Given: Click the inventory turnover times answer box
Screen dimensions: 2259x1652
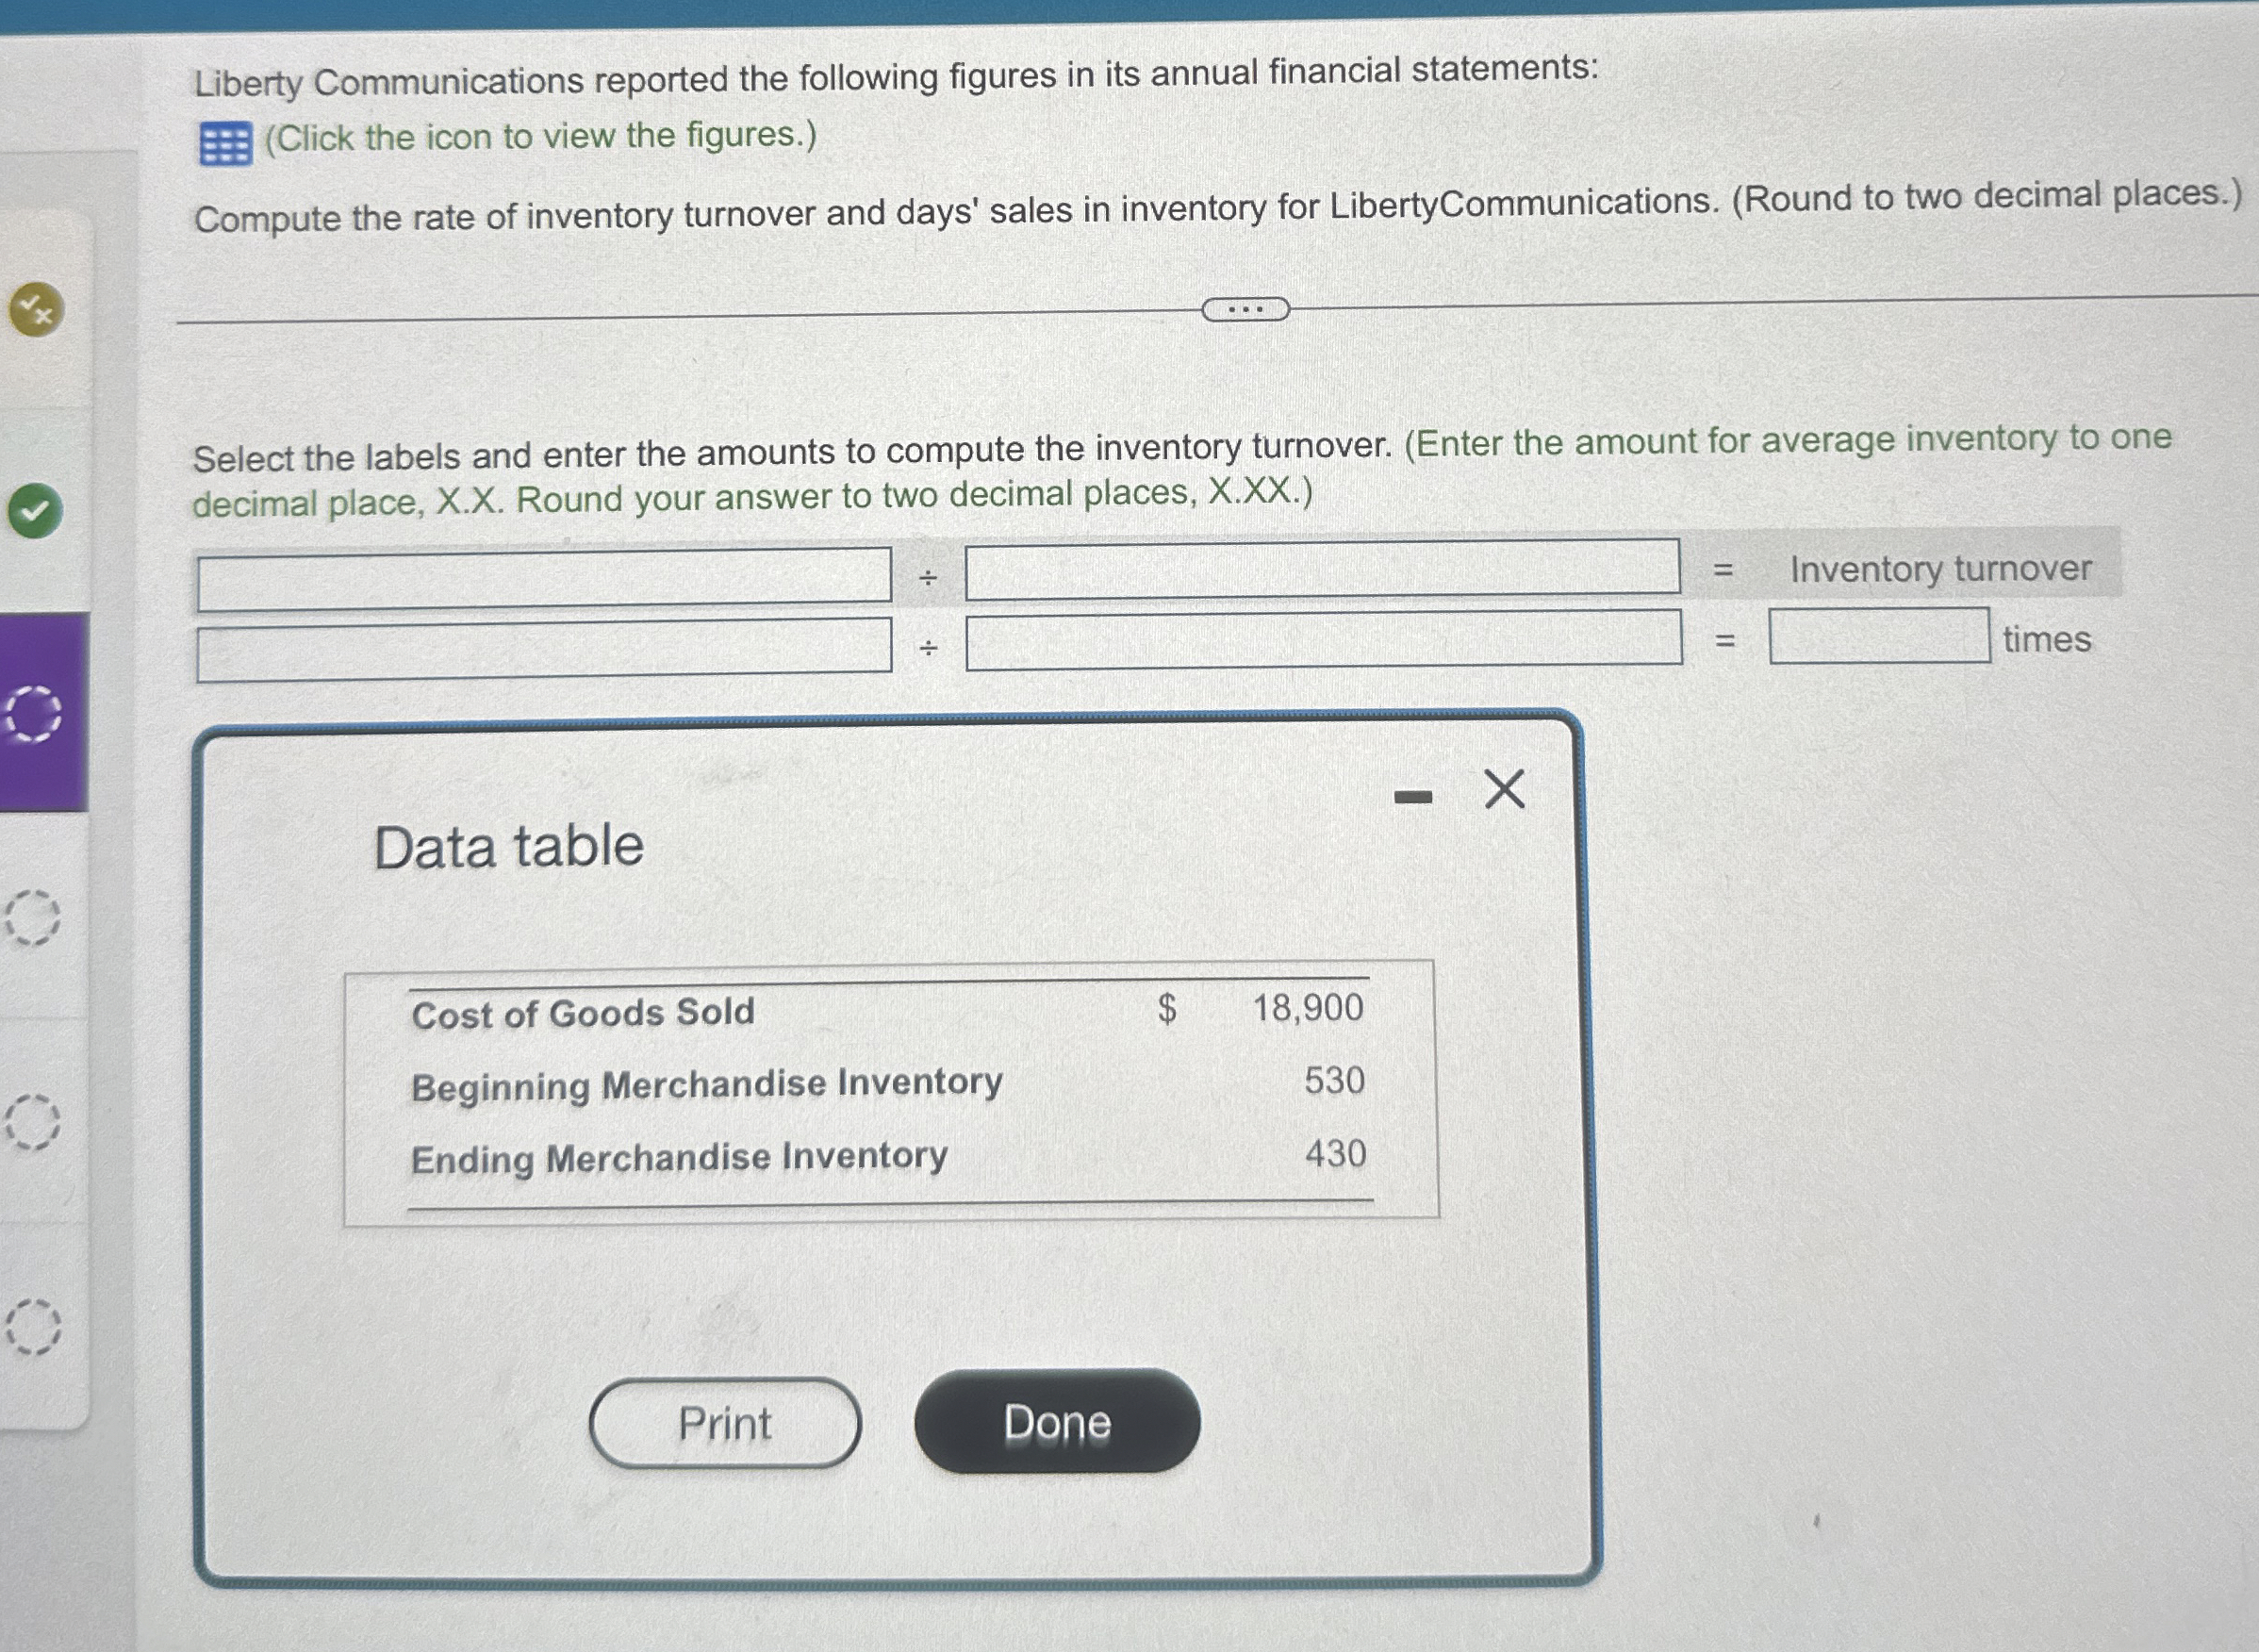Looking at the screenshot, I should coord(1878,636).
